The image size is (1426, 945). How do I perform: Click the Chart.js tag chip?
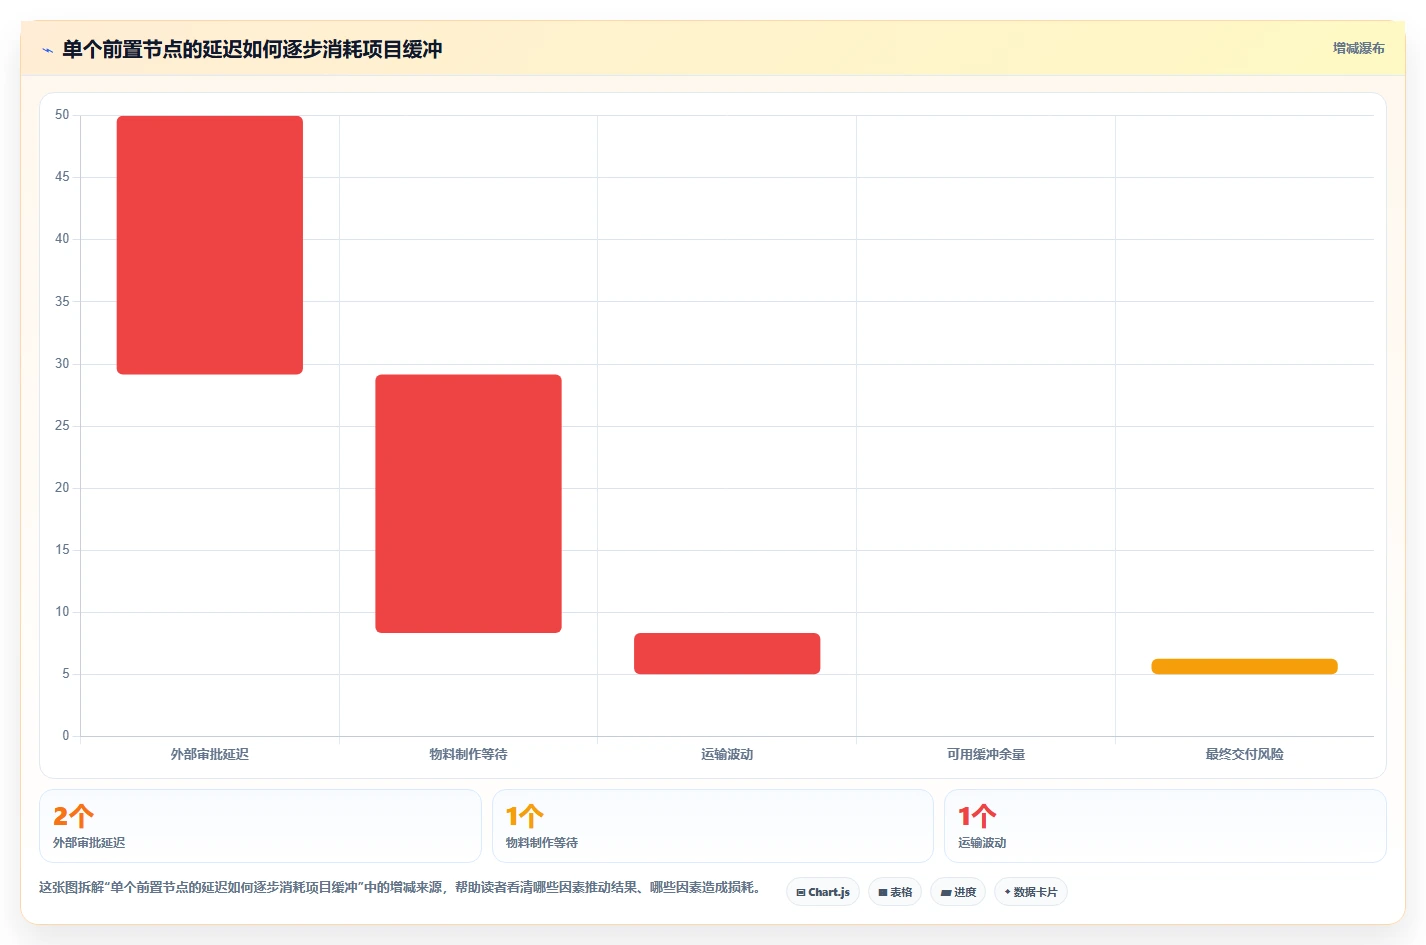click(x=823, y=892)
